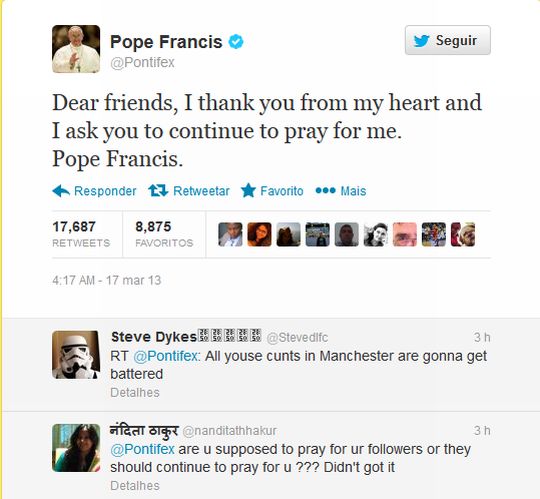
Task: Click @Pontifex mention in Steve Dykes reply
Action: pos(166,356)
